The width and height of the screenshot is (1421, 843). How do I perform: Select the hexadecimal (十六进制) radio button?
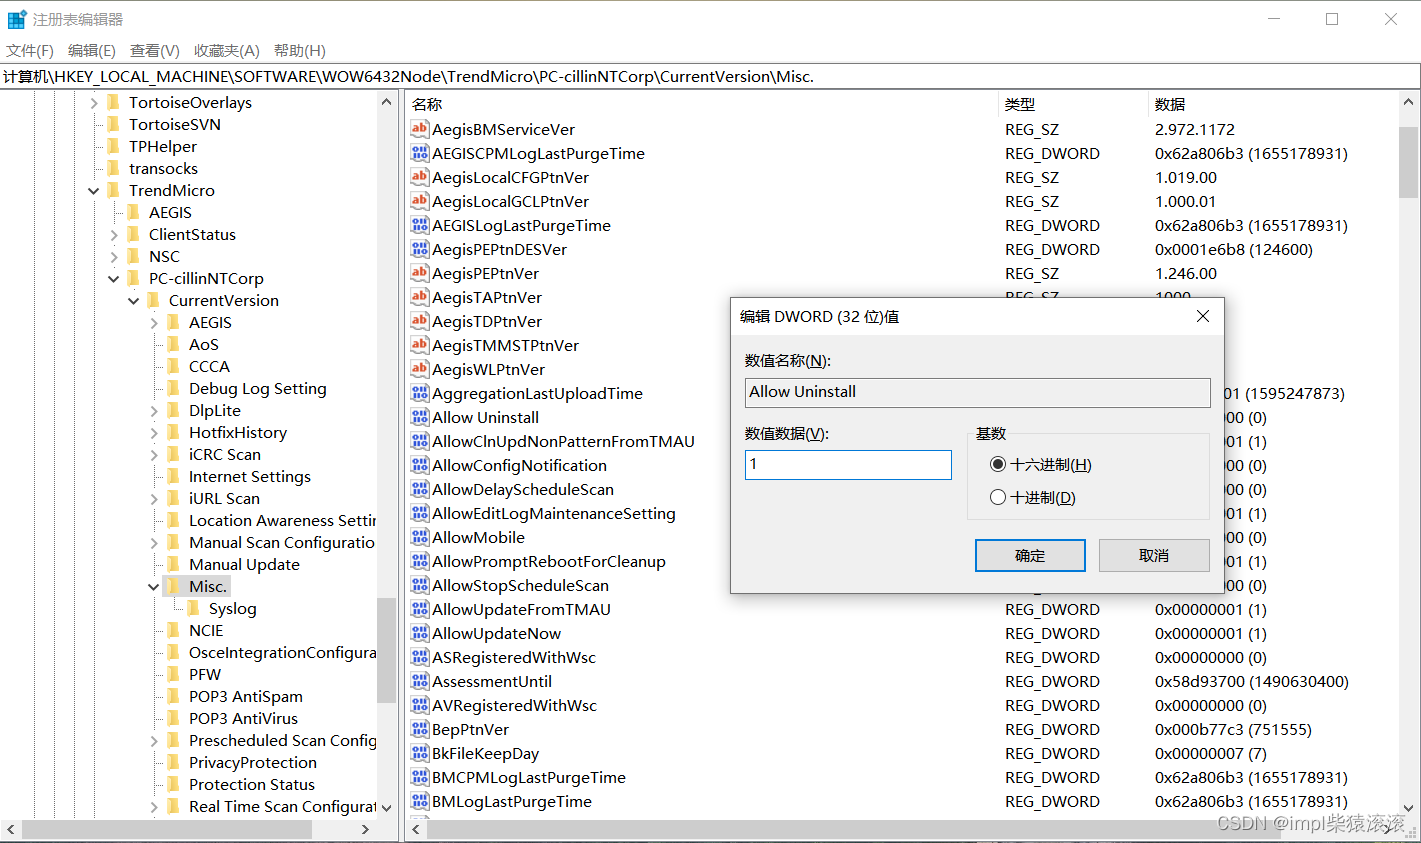pos(998,464)
